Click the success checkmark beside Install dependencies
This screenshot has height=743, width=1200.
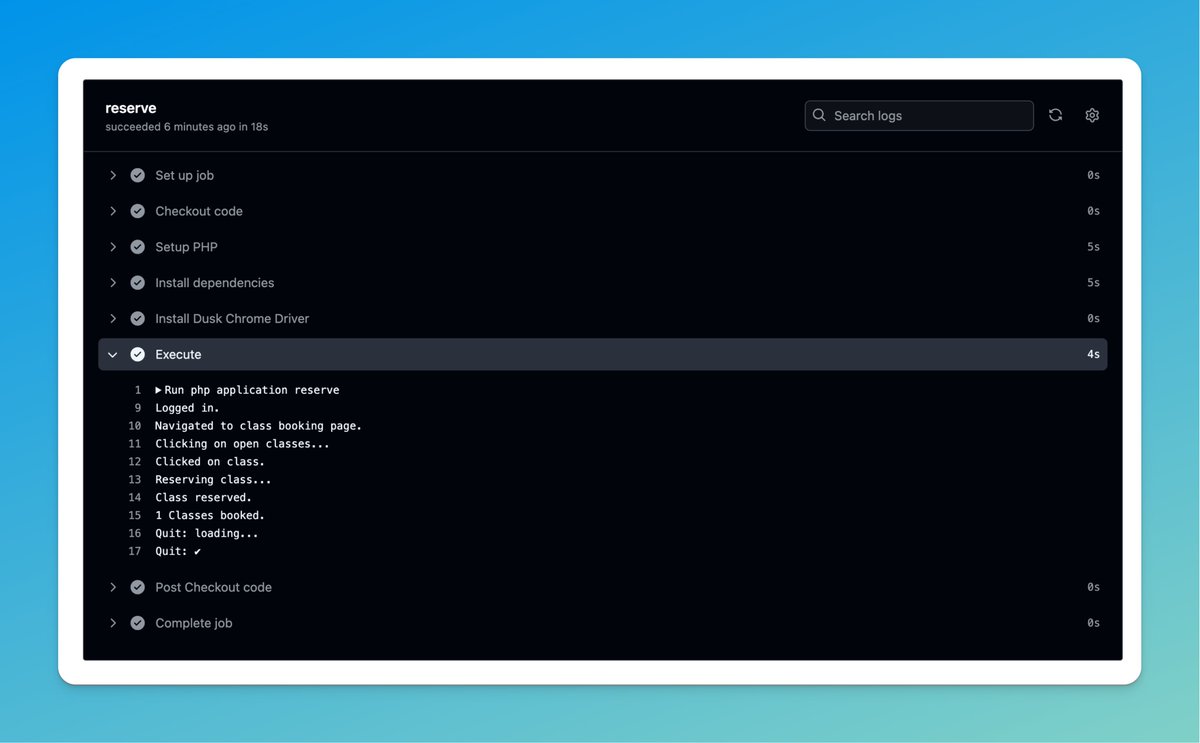pos(138,283)
